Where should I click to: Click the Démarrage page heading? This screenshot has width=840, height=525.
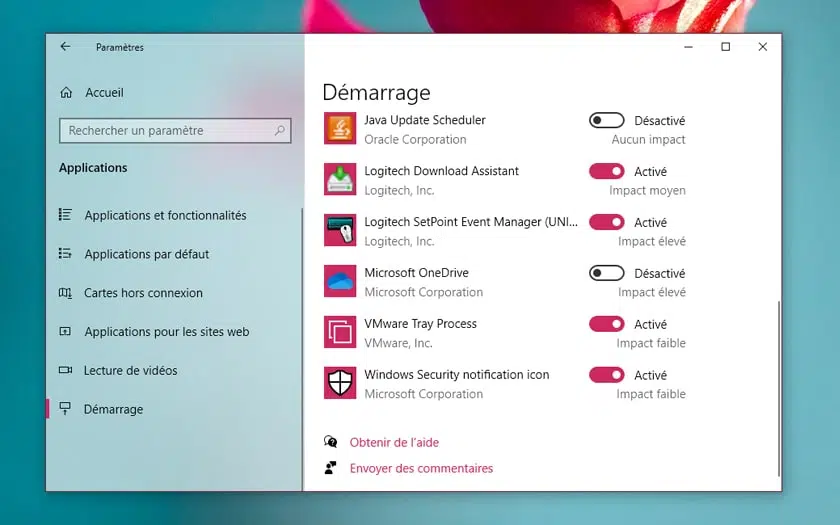coord(376,93)
